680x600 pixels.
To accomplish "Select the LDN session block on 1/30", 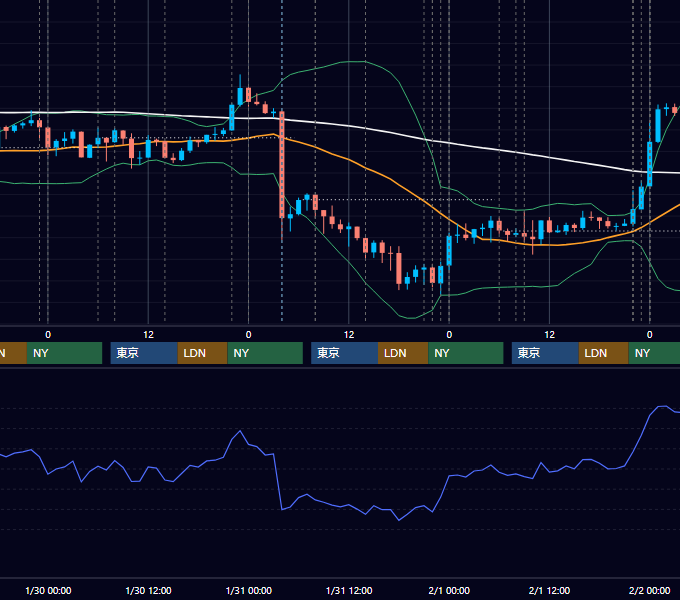I will (203, 353).
